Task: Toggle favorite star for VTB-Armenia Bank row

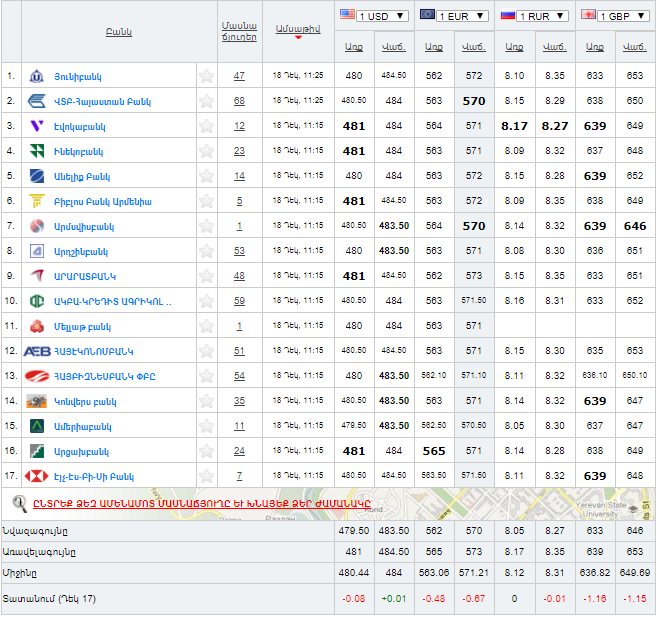Action: click(x=206, y=101)
